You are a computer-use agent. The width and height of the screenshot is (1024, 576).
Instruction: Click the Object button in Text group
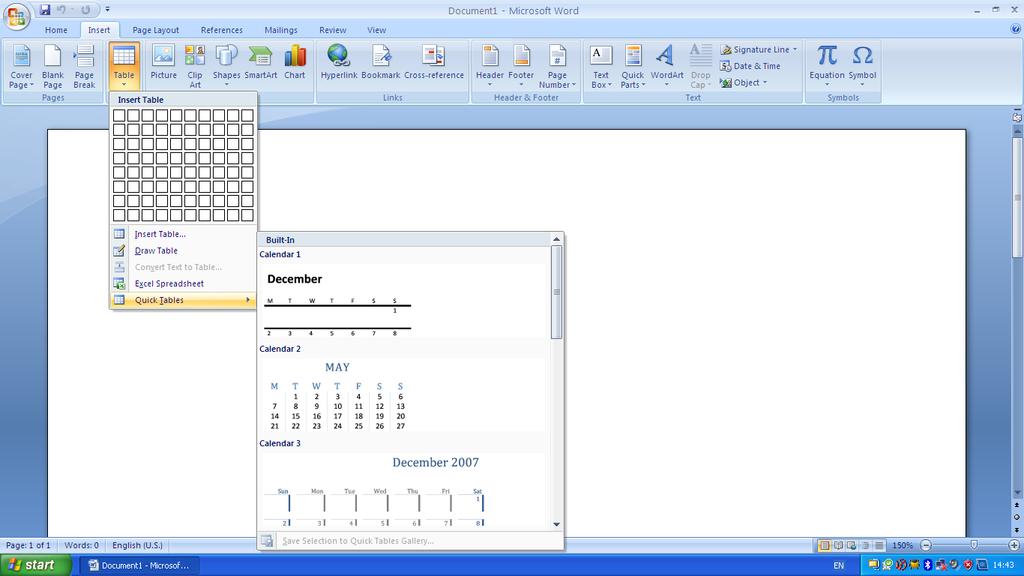tap(744, 83)
